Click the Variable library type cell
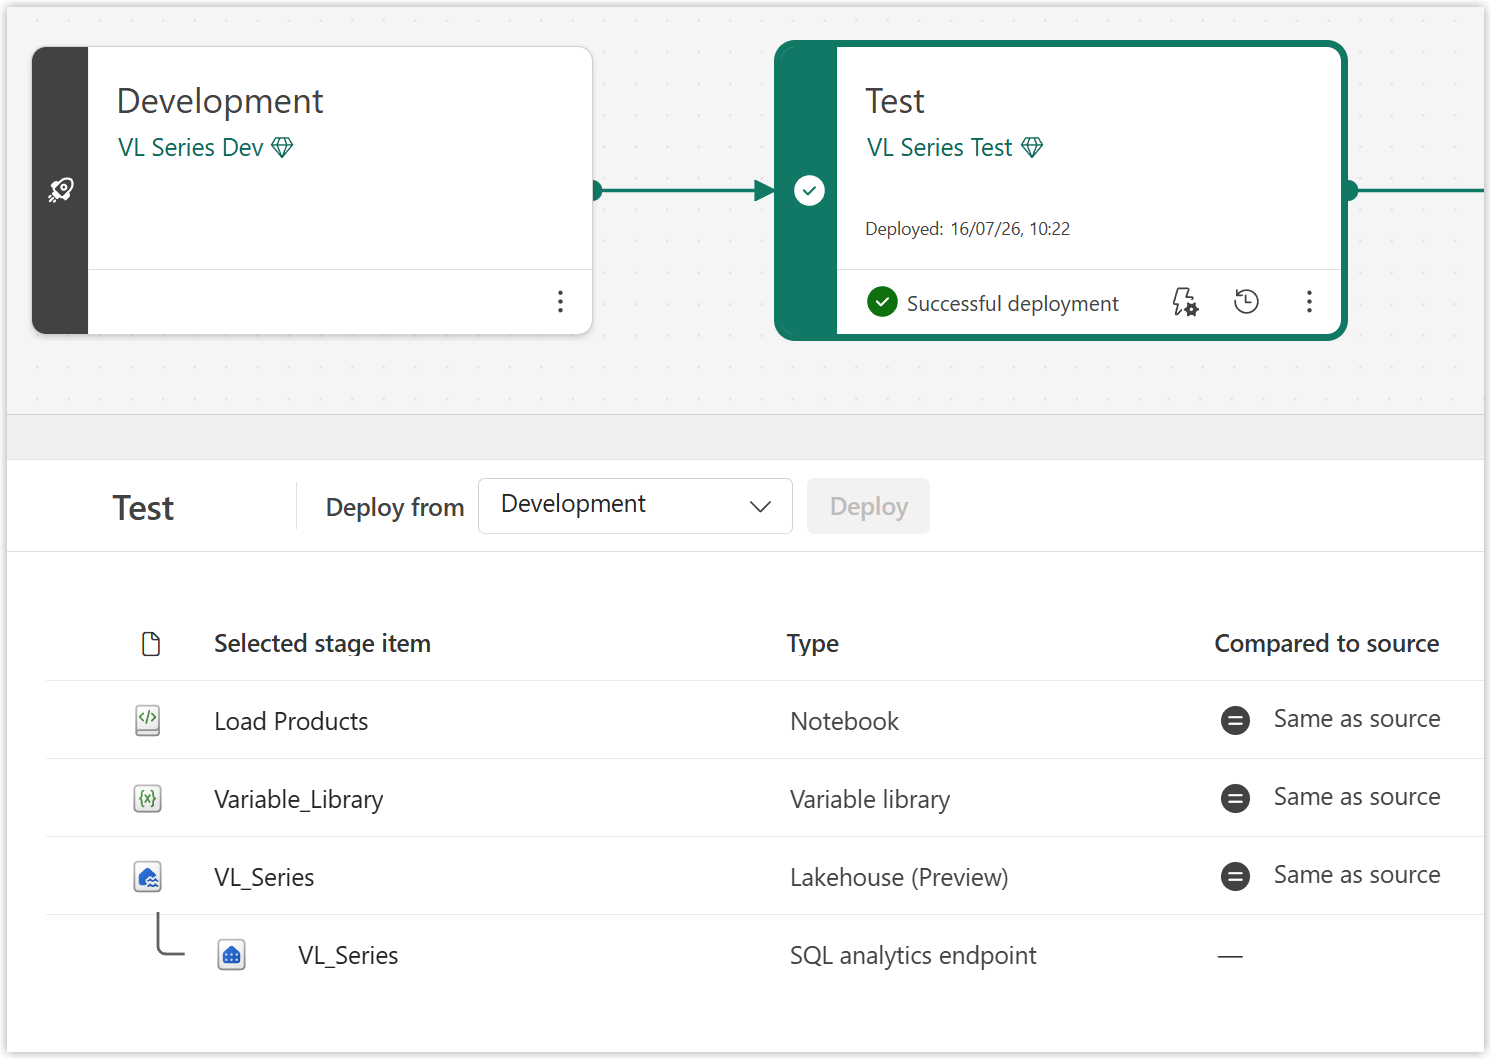1492x1060 pixels. [870, 799]
